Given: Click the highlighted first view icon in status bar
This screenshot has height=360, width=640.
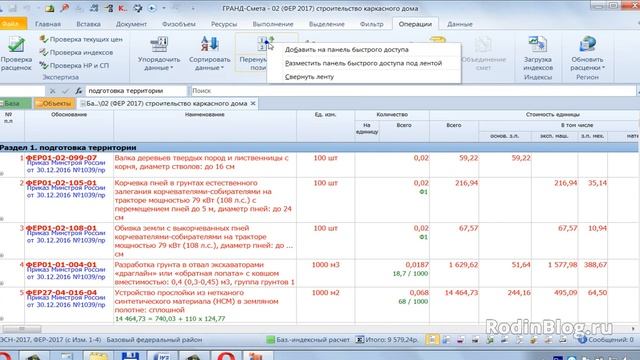Looking at the screenshot, I should [x=432, y=340].
